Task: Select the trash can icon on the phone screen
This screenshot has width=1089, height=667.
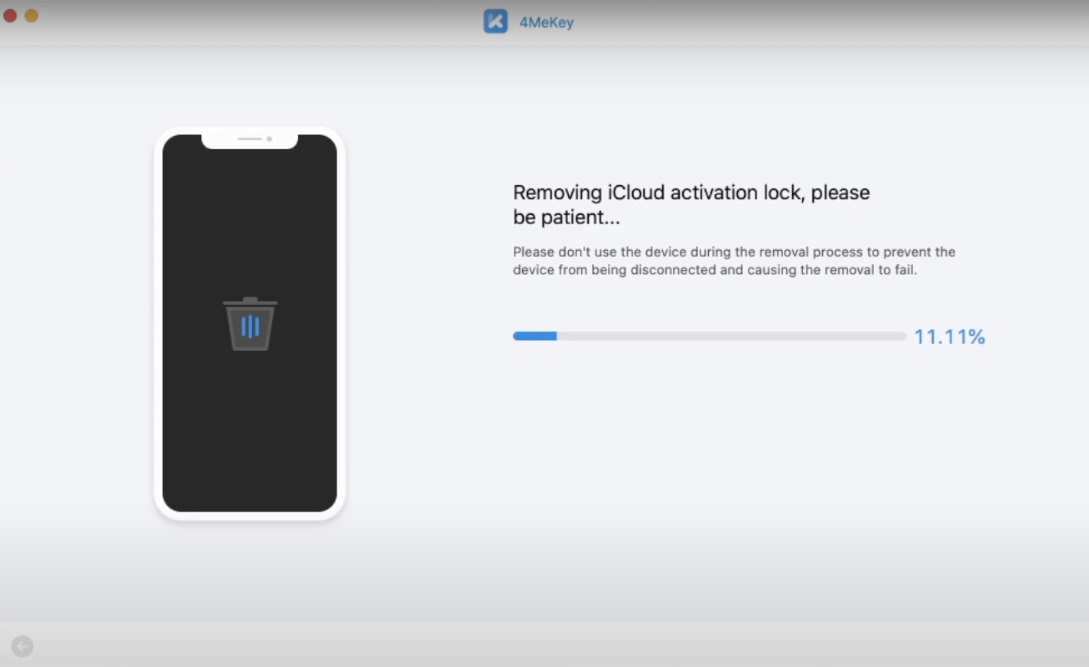Action: pyautogui.click(x=248, y=324)
